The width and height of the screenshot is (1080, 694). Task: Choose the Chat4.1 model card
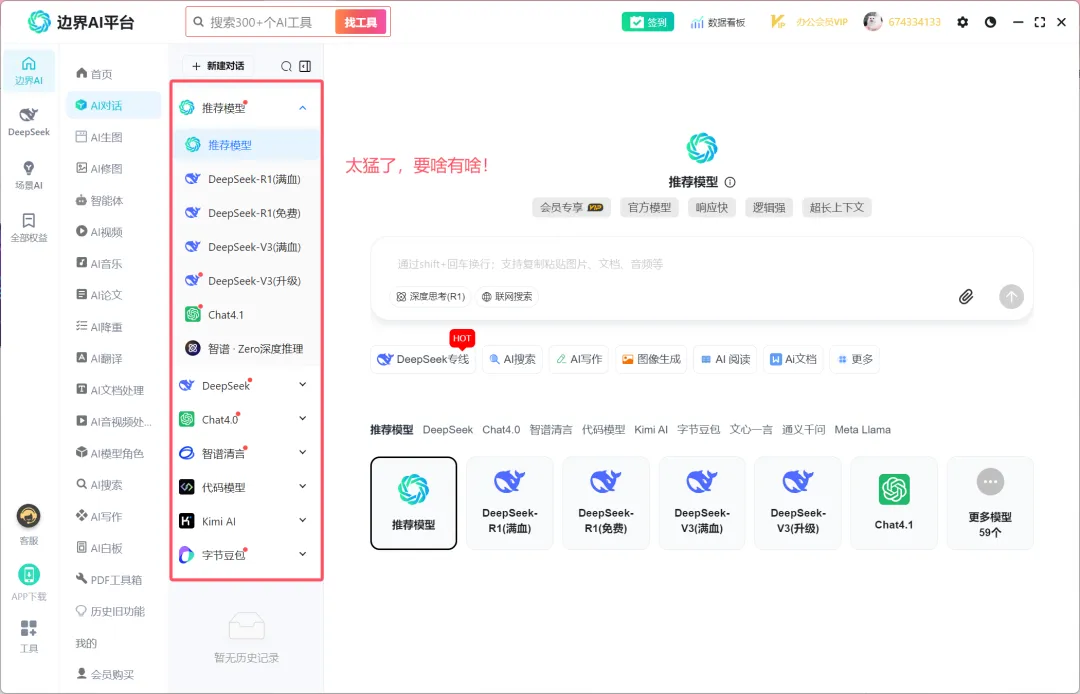pos(894,503)
